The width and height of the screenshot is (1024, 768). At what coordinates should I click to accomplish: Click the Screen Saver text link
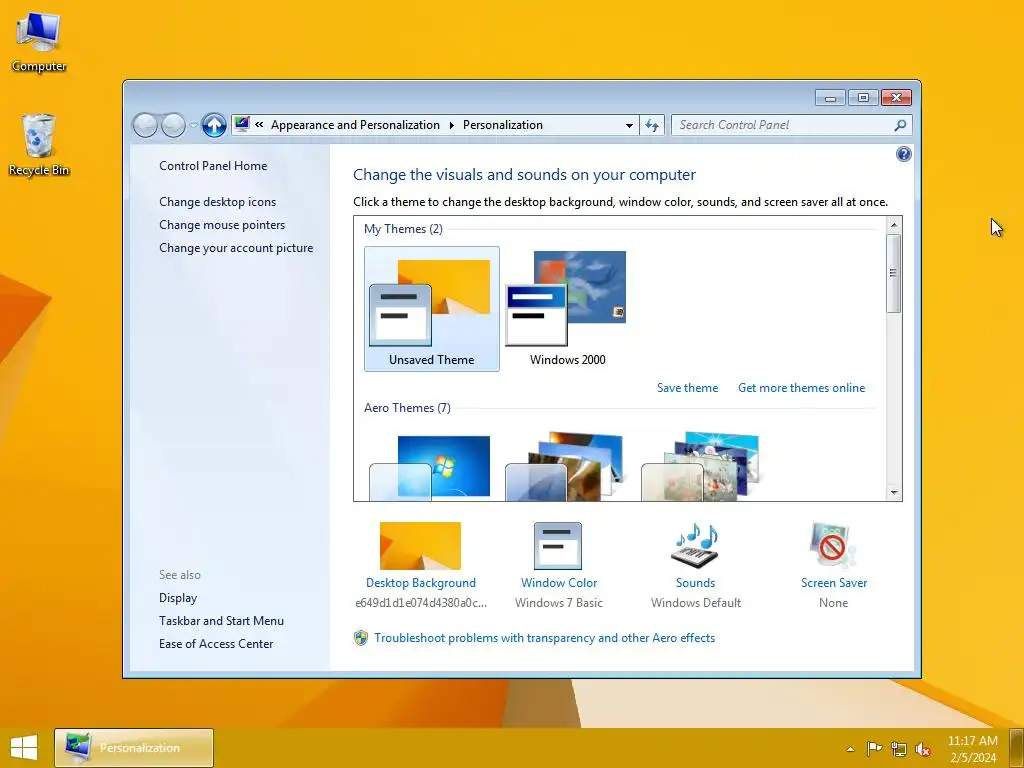tap(834, 583)
